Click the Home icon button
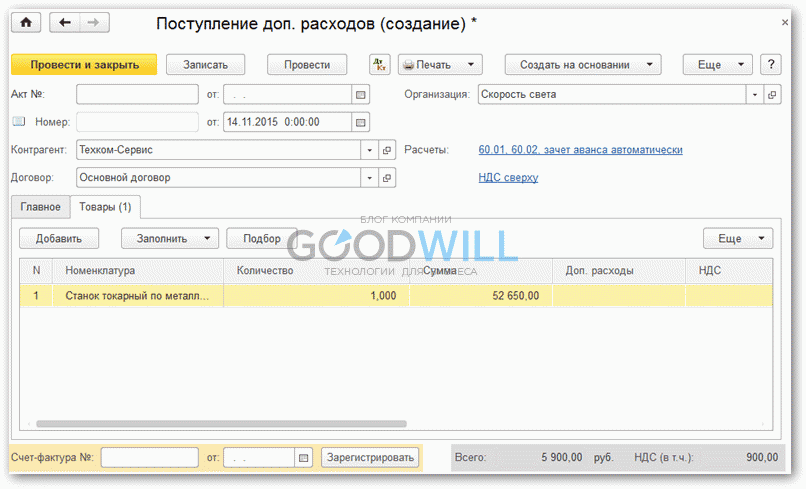The image size is (806, 489). pos(26,22)
